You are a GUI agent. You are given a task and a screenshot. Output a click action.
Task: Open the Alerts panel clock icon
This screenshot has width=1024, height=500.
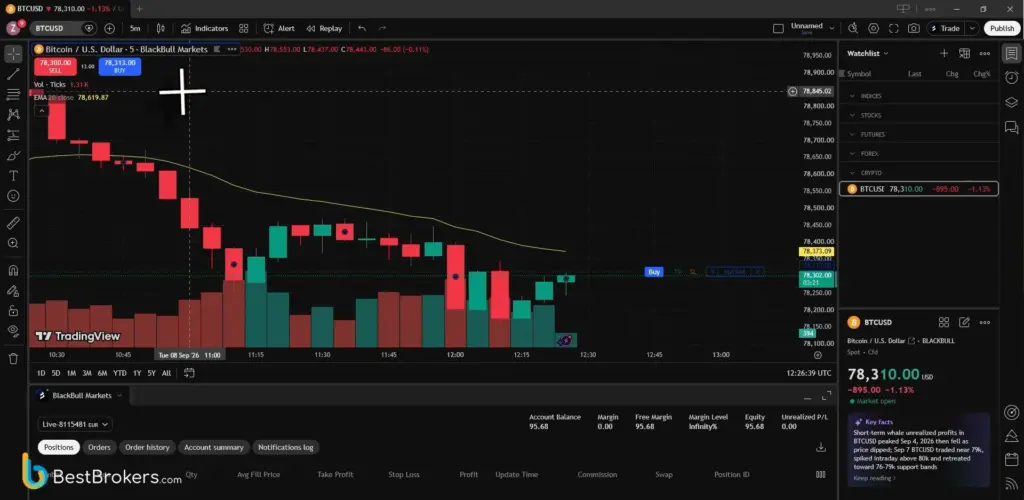1012,77
